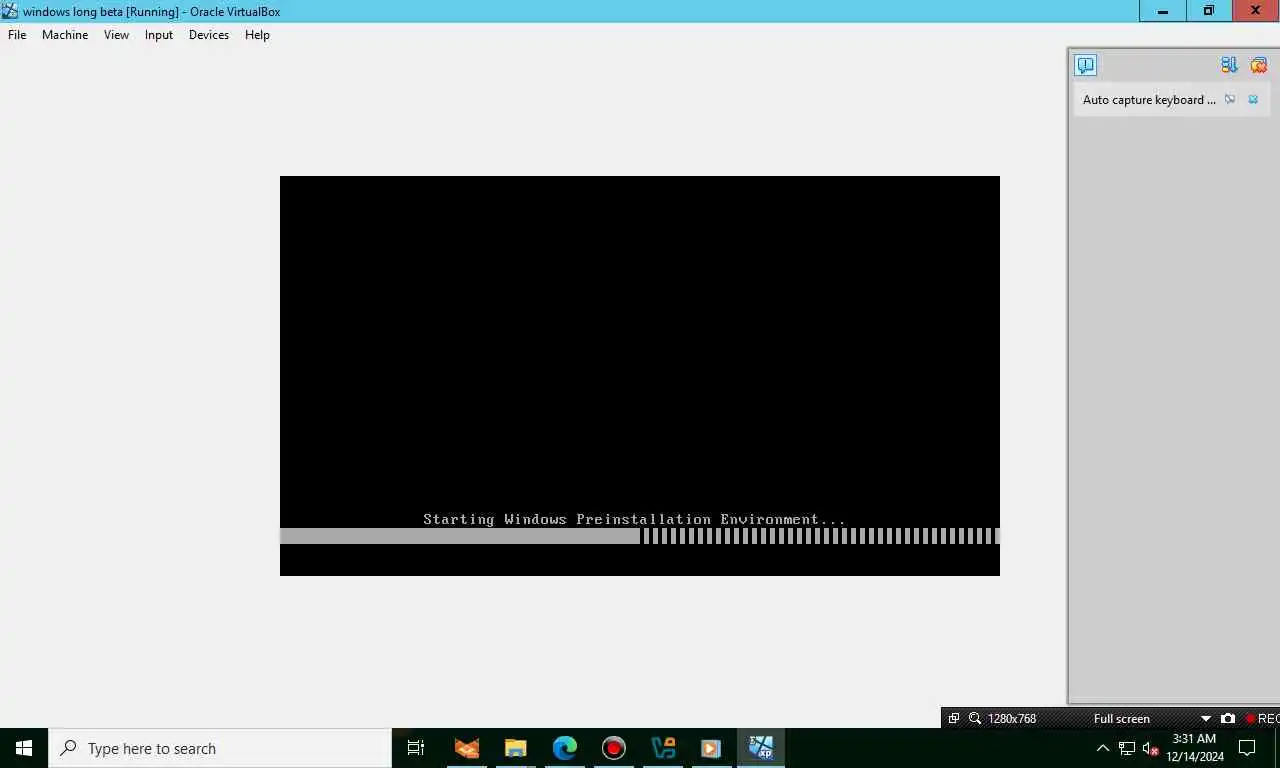Open the Devices menu

point(209,35)
